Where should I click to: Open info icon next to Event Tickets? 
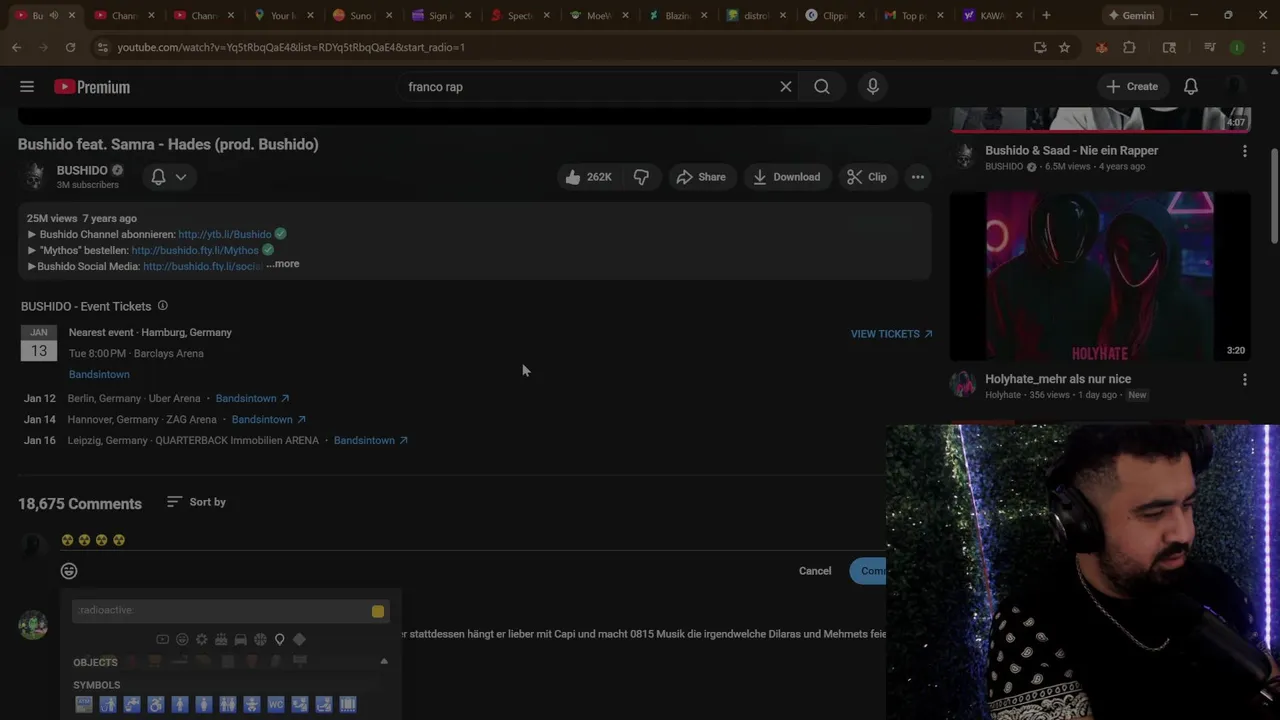click(x=163, y=306)
